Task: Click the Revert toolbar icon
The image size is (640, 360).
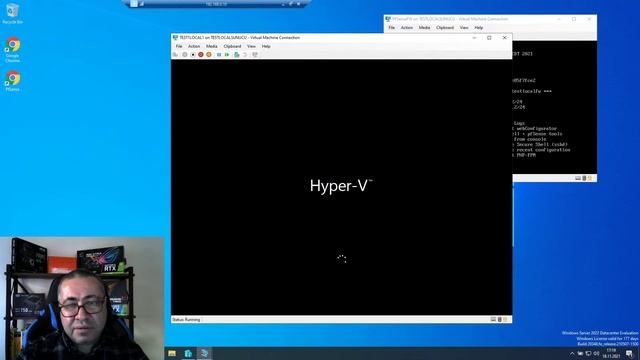Action: click(x=245, y=55)
